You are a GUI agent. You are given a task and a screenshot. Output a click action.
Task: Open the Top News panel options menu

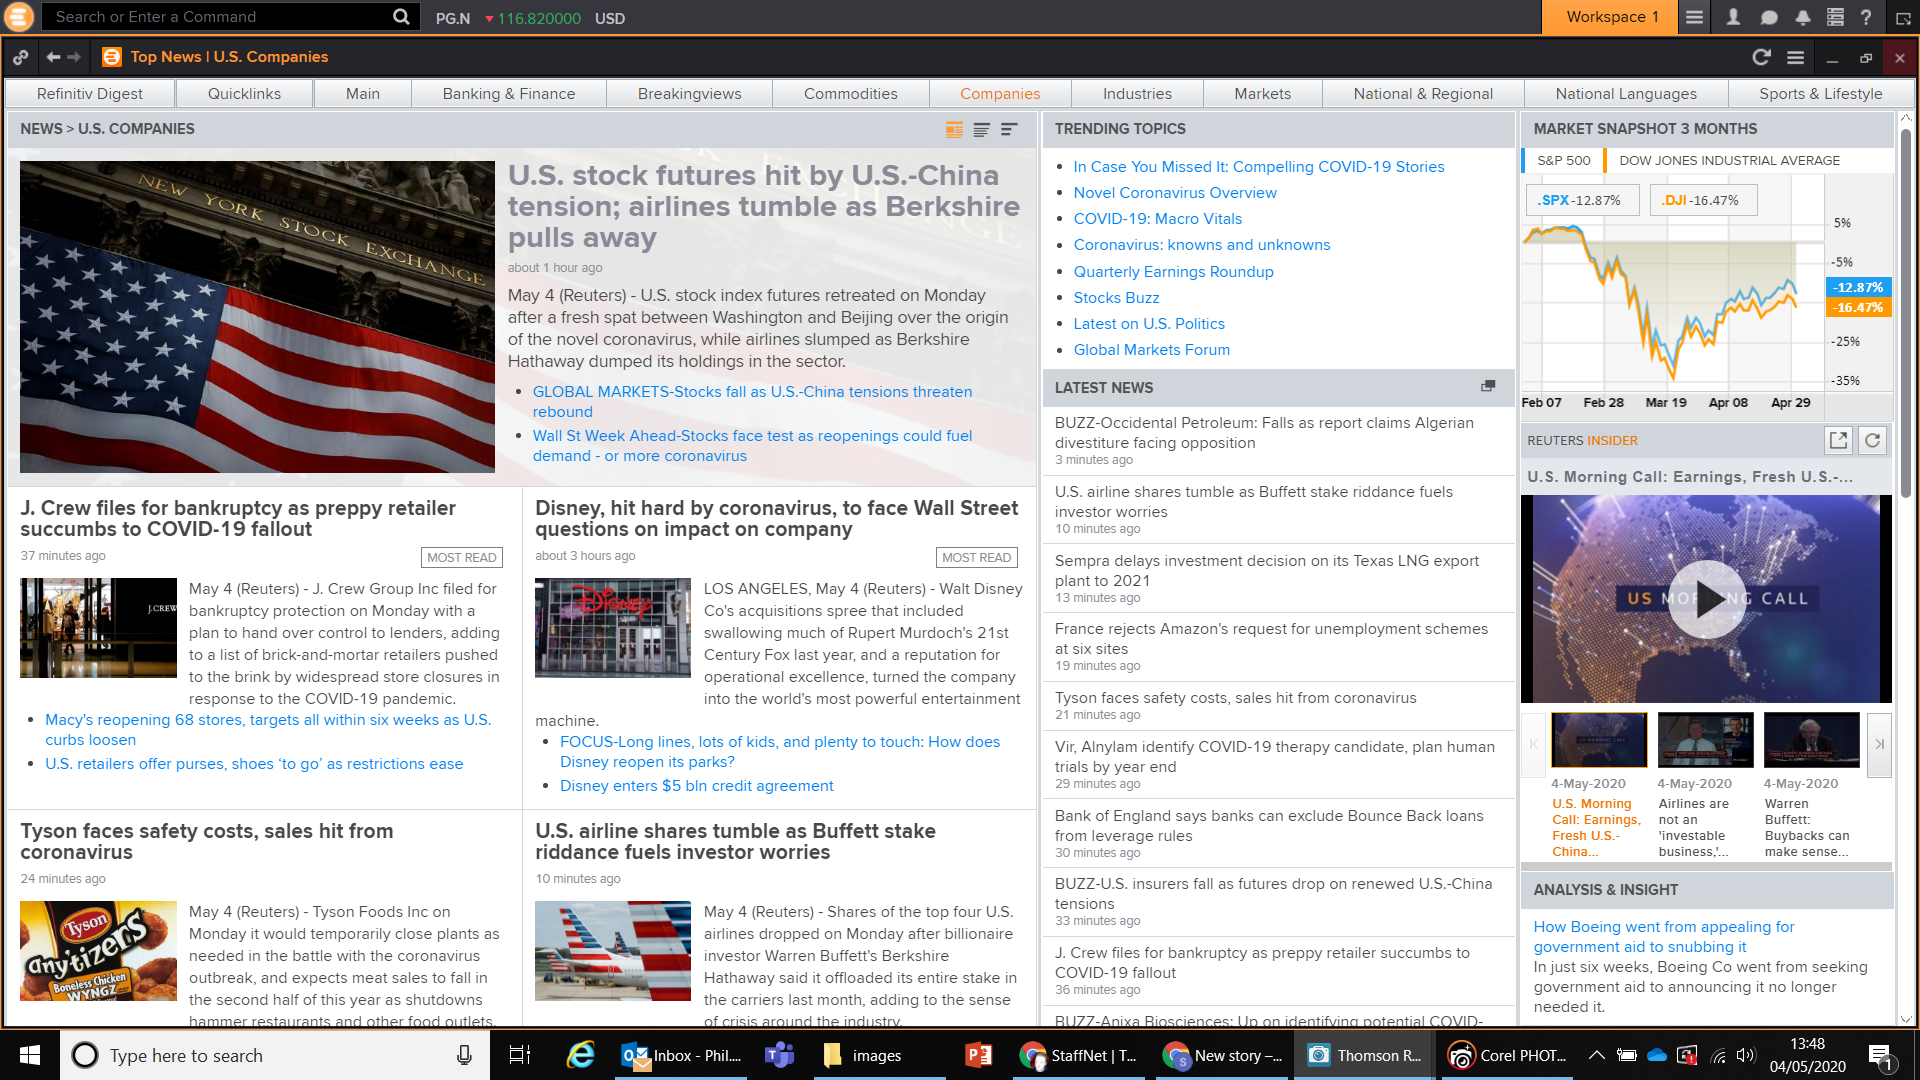point(1795,57)
